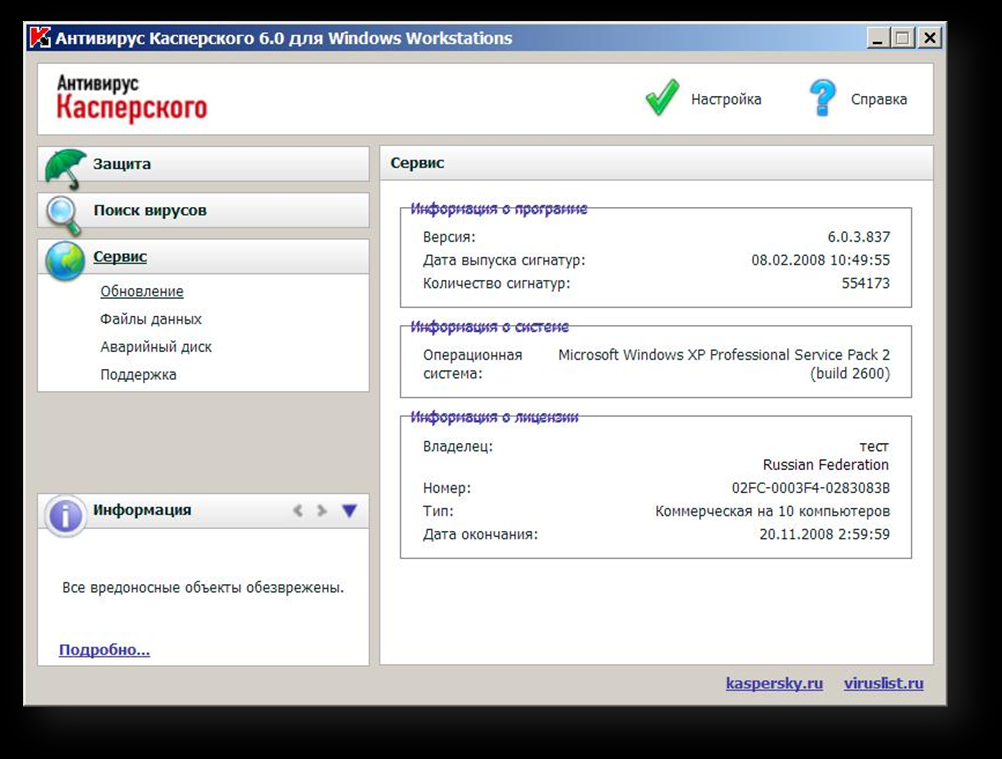Open Аварийный диск item
Image resolution: width=1002 pixels, height=759 pixels.
[x=156, y=347]
